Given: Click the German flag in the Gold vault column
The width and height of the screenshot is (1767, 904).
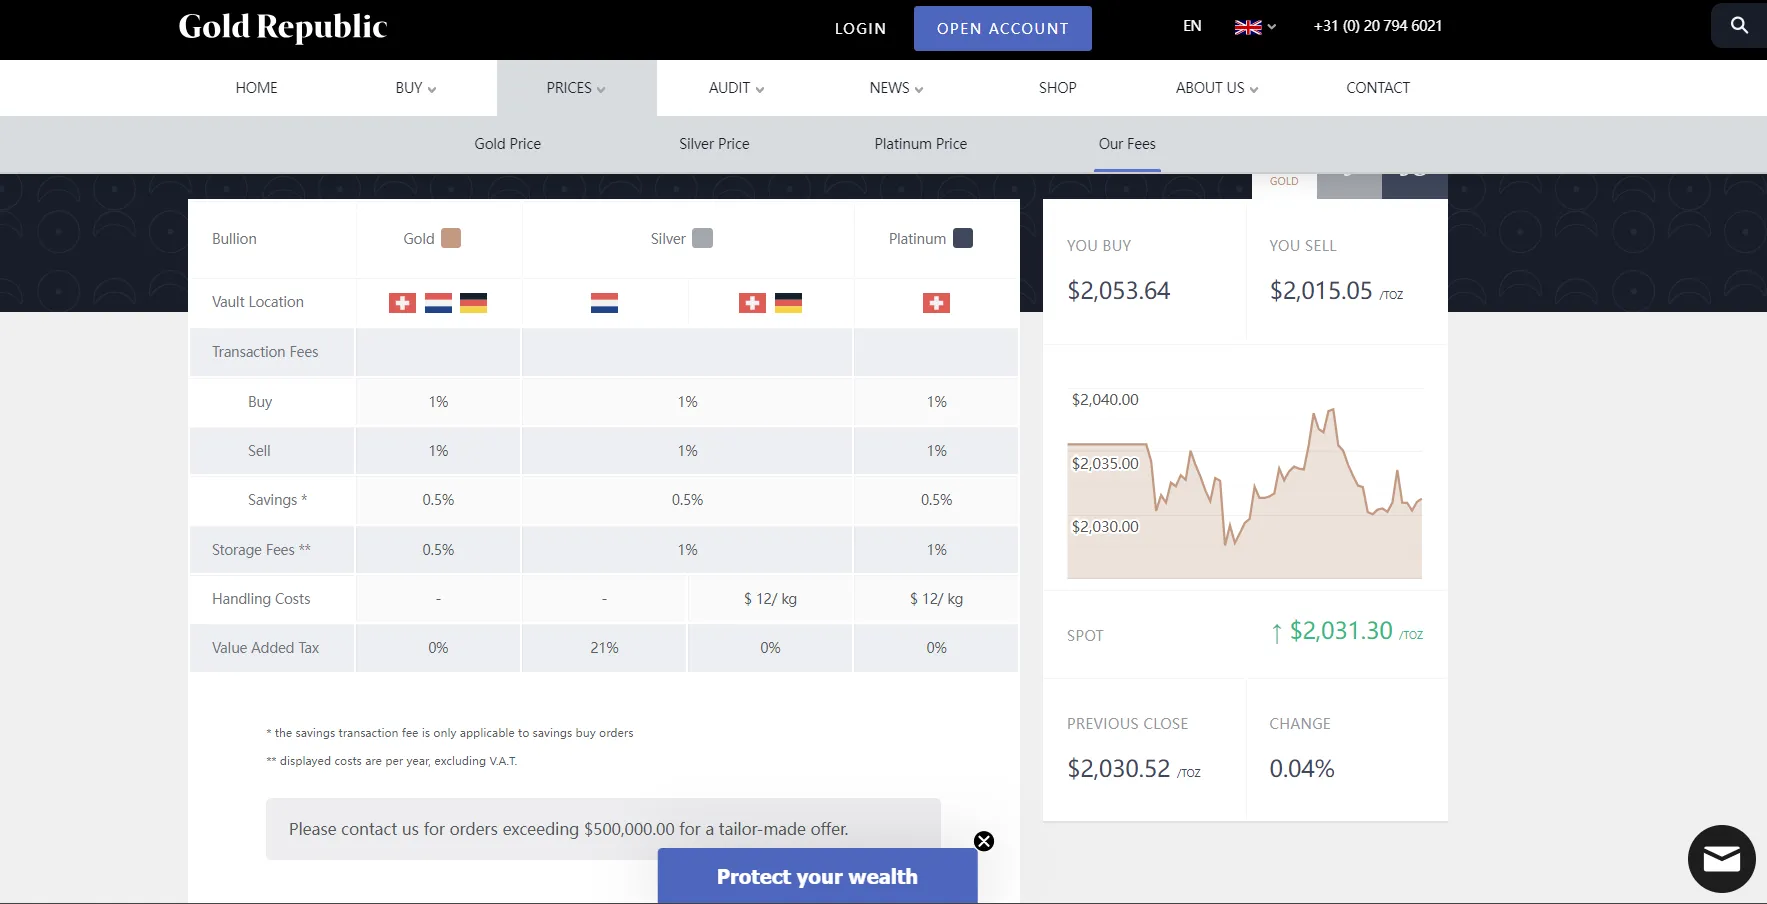Looking at the screenshot, I should pos(473,303).
